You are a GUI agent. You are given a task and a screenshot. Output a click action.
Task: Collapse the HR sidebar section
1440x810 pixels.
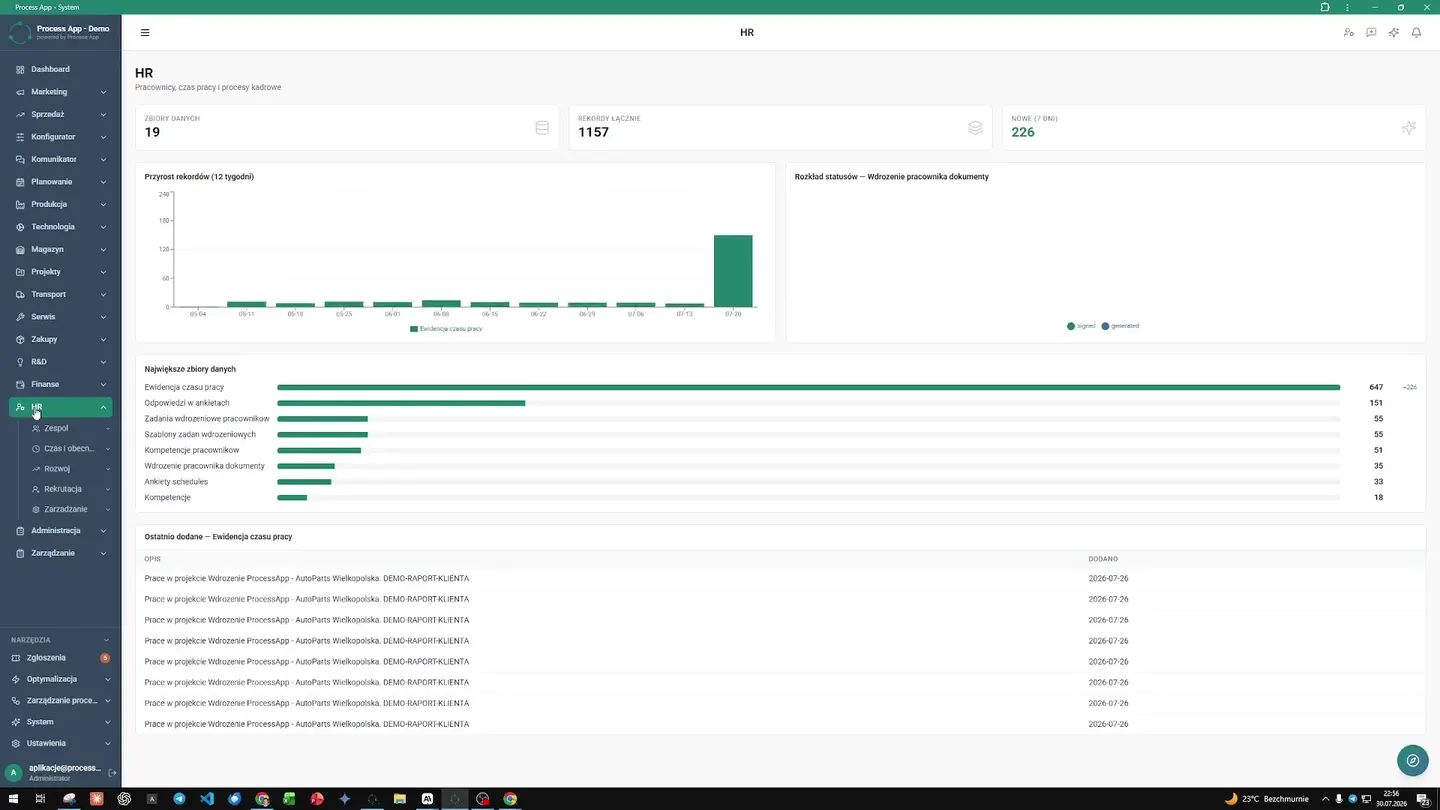coord(61,407)
